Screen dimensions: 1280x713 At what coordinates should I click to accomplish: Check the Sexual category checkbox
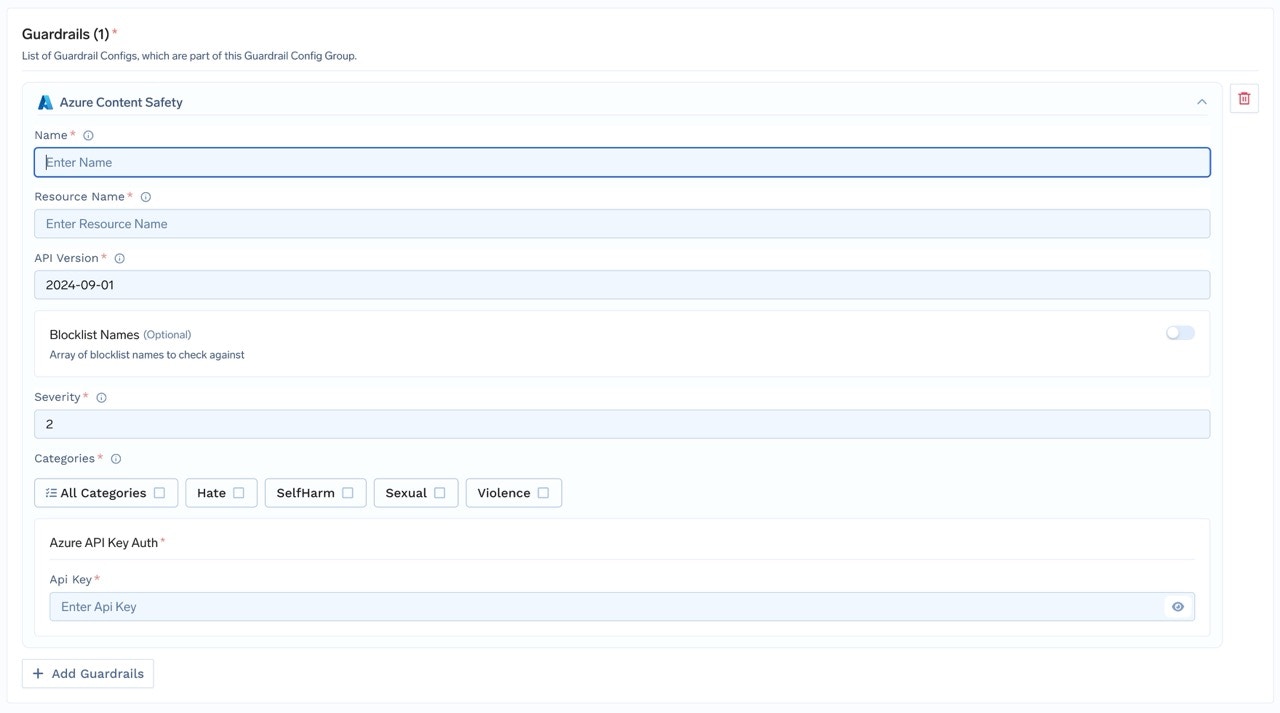tap(439, 493)
